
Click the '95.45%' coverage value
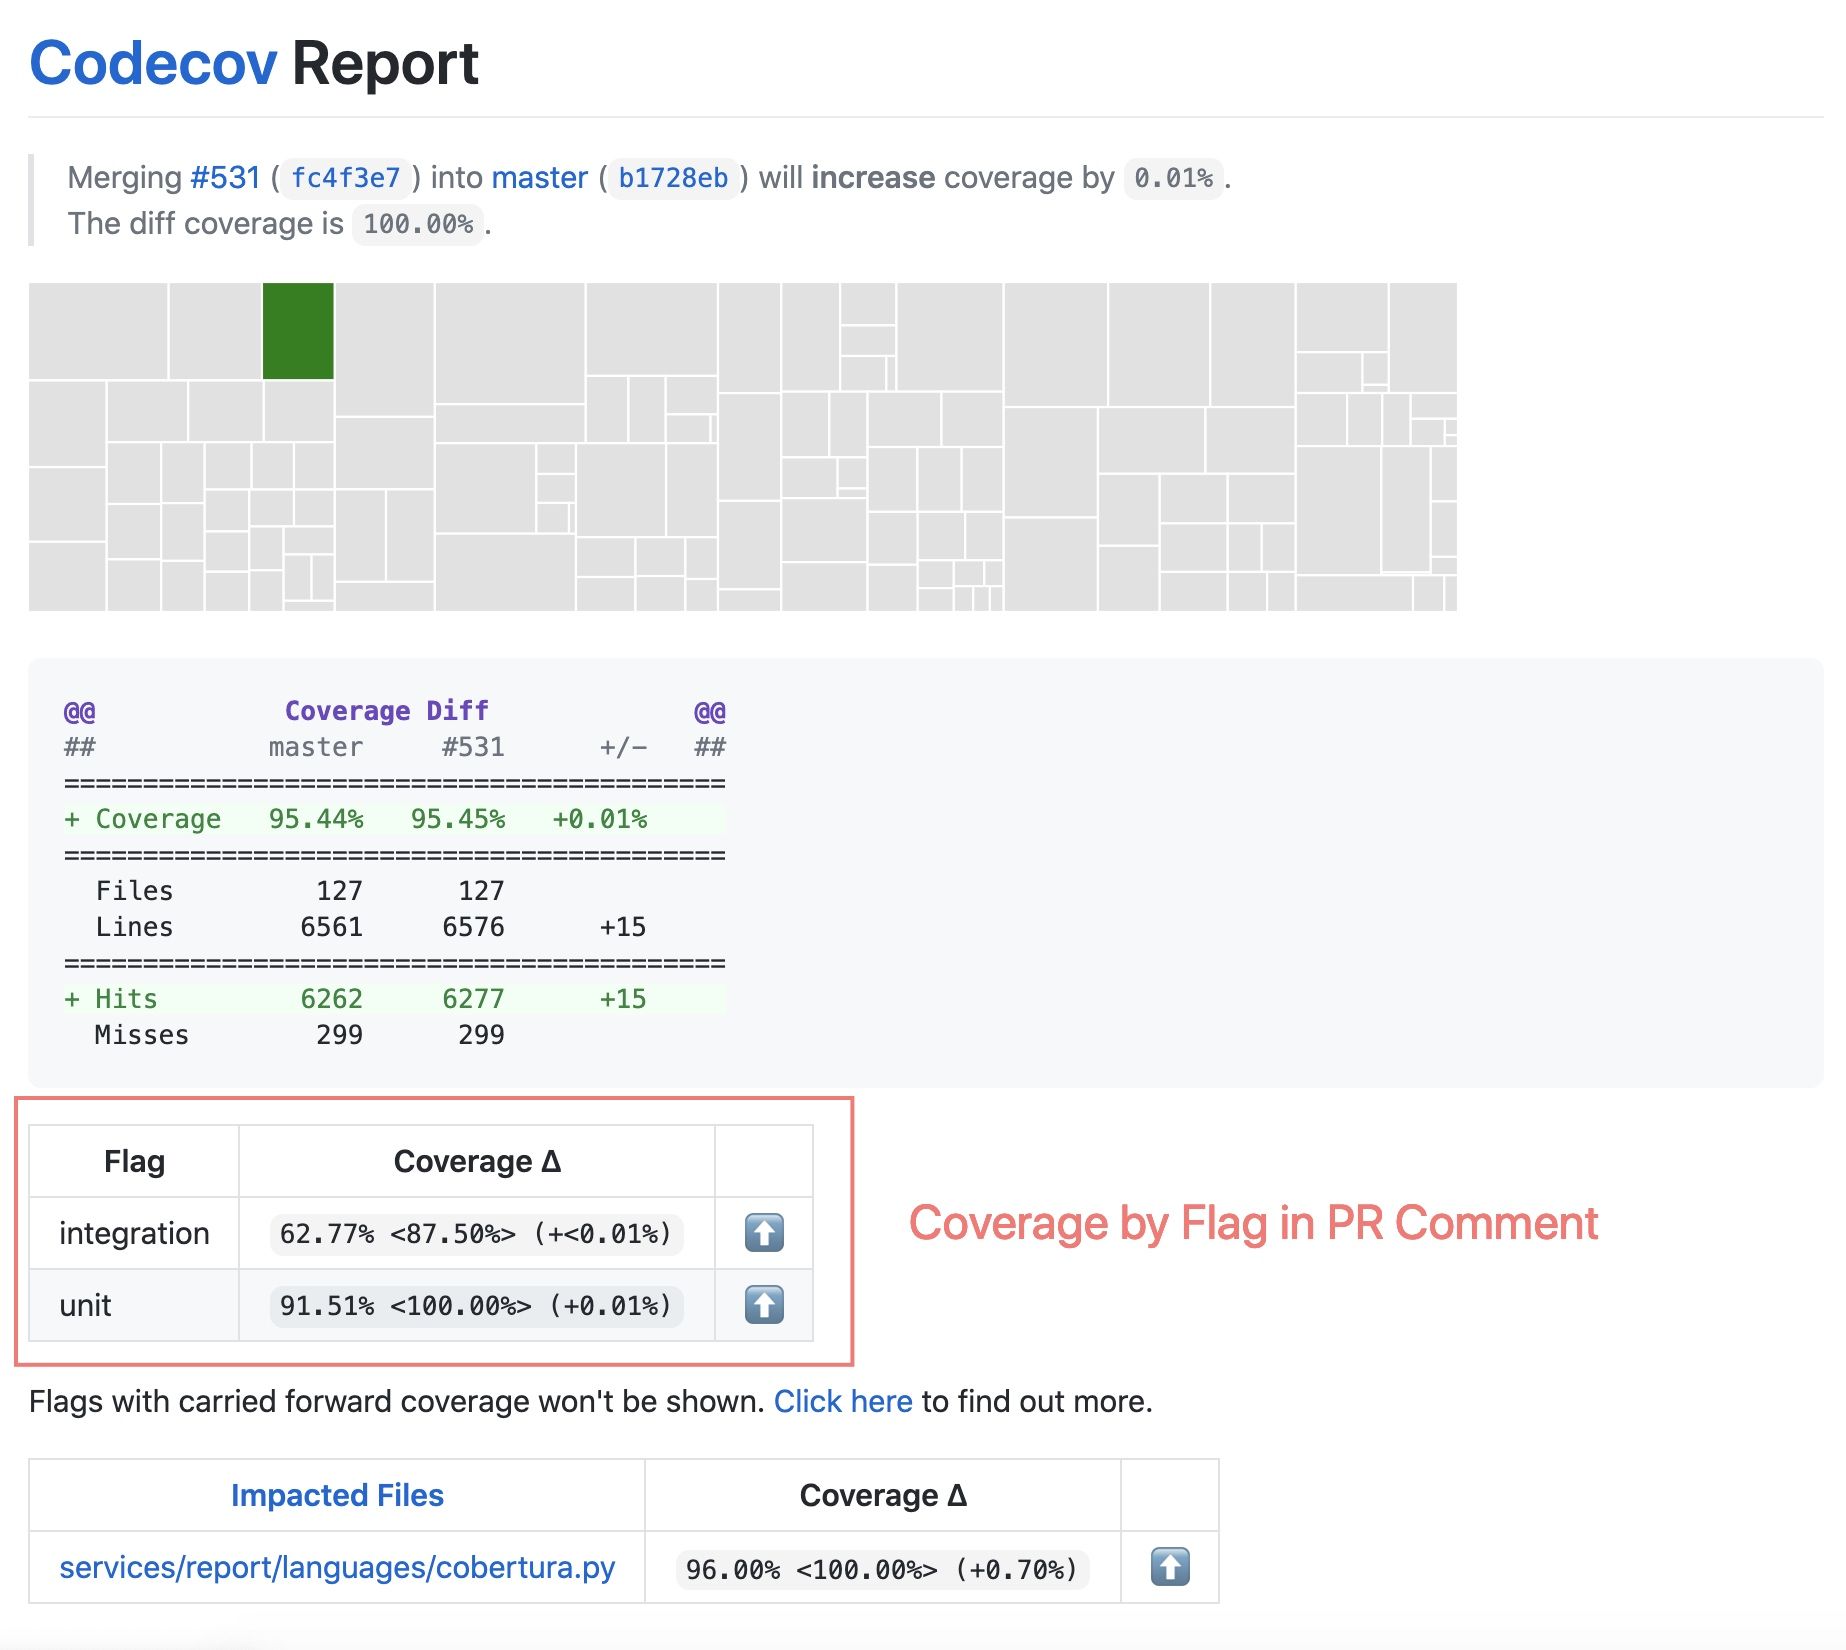point(458,819)
